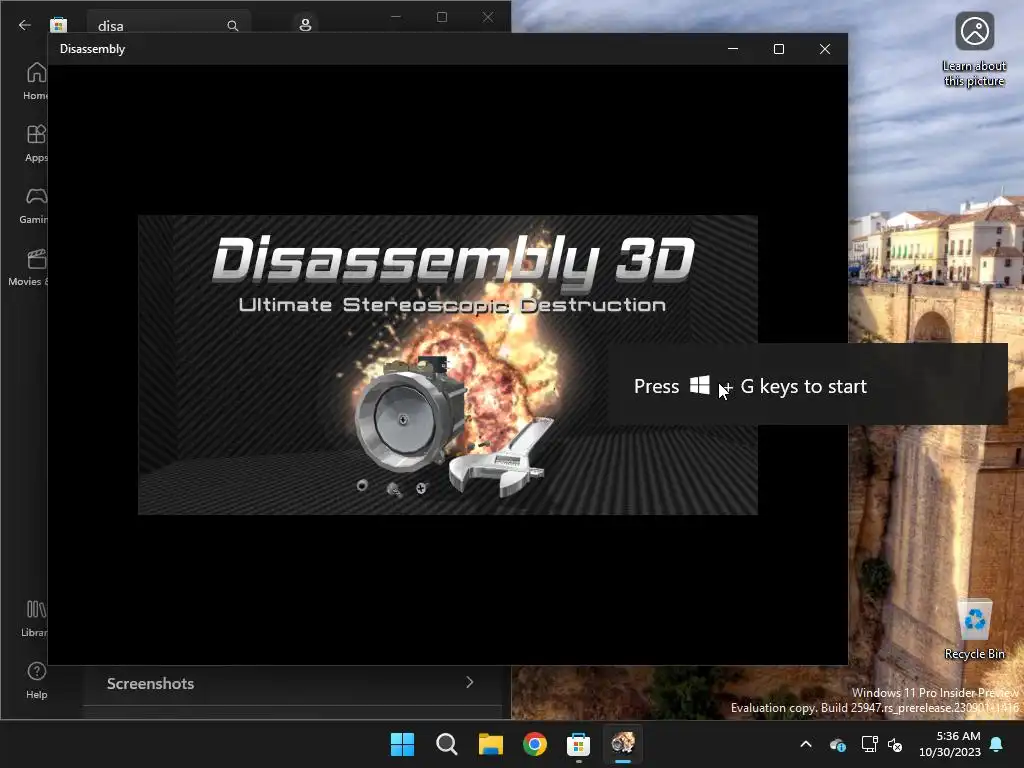Expand the Screenshots section chevron
This screenshot has width=1024, height=768.
tap(470, 682)
